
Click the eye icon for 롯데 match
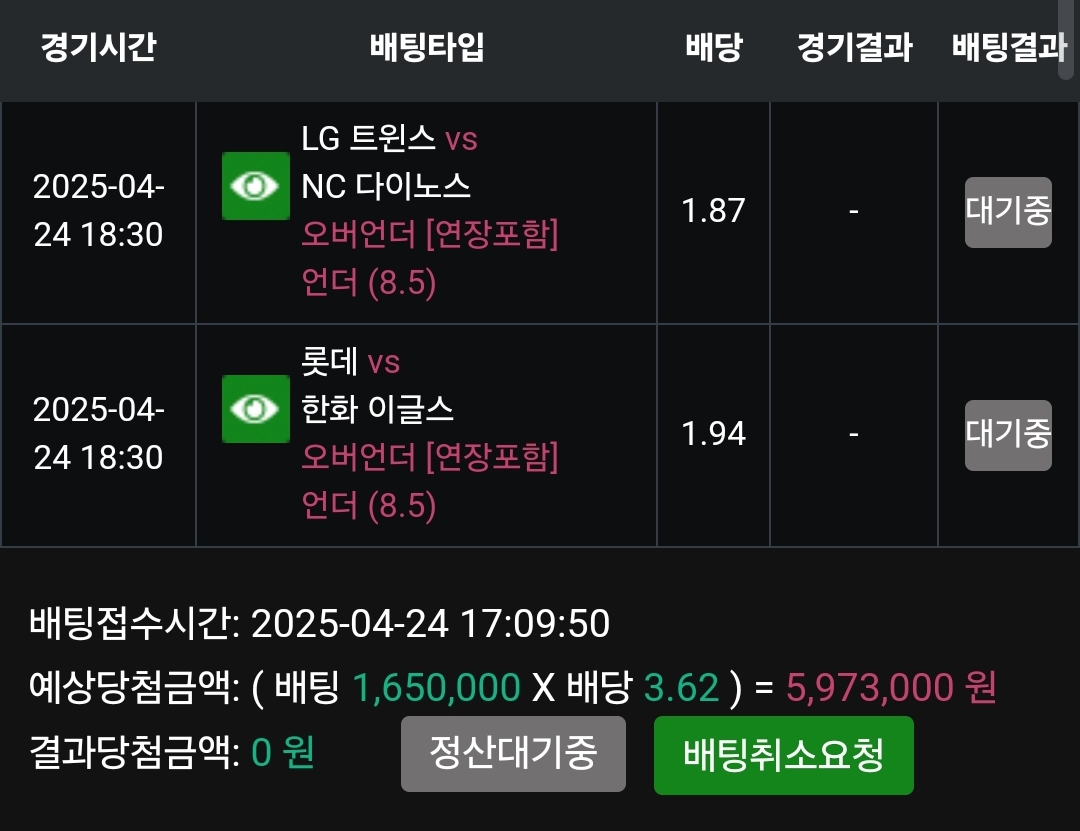256,409
